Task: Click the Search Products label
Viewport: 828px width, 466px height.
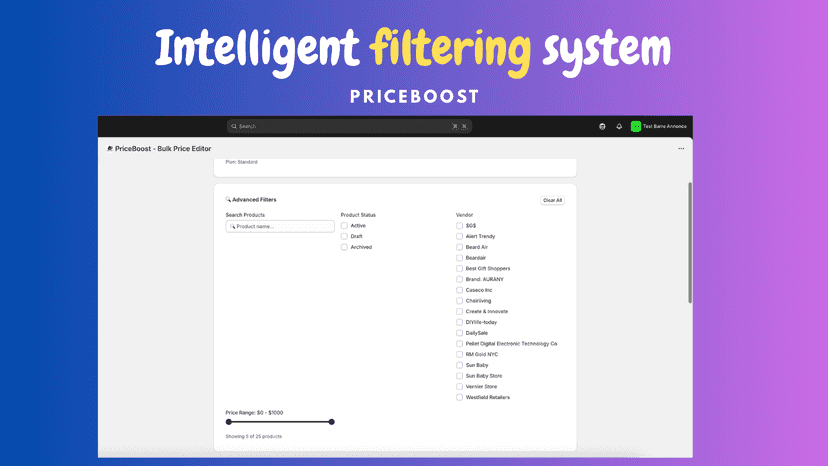Action: click(245, 215)
